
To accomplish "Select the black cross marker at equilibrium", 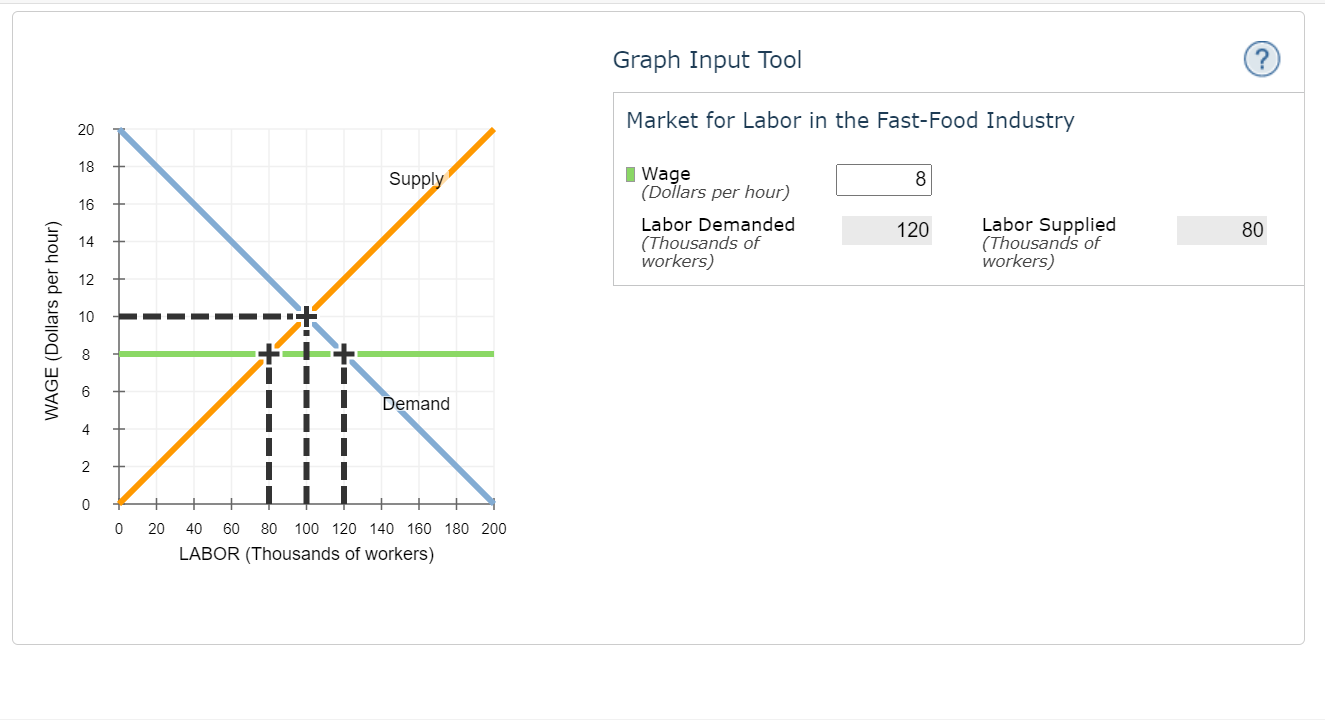I will [305, 316].
